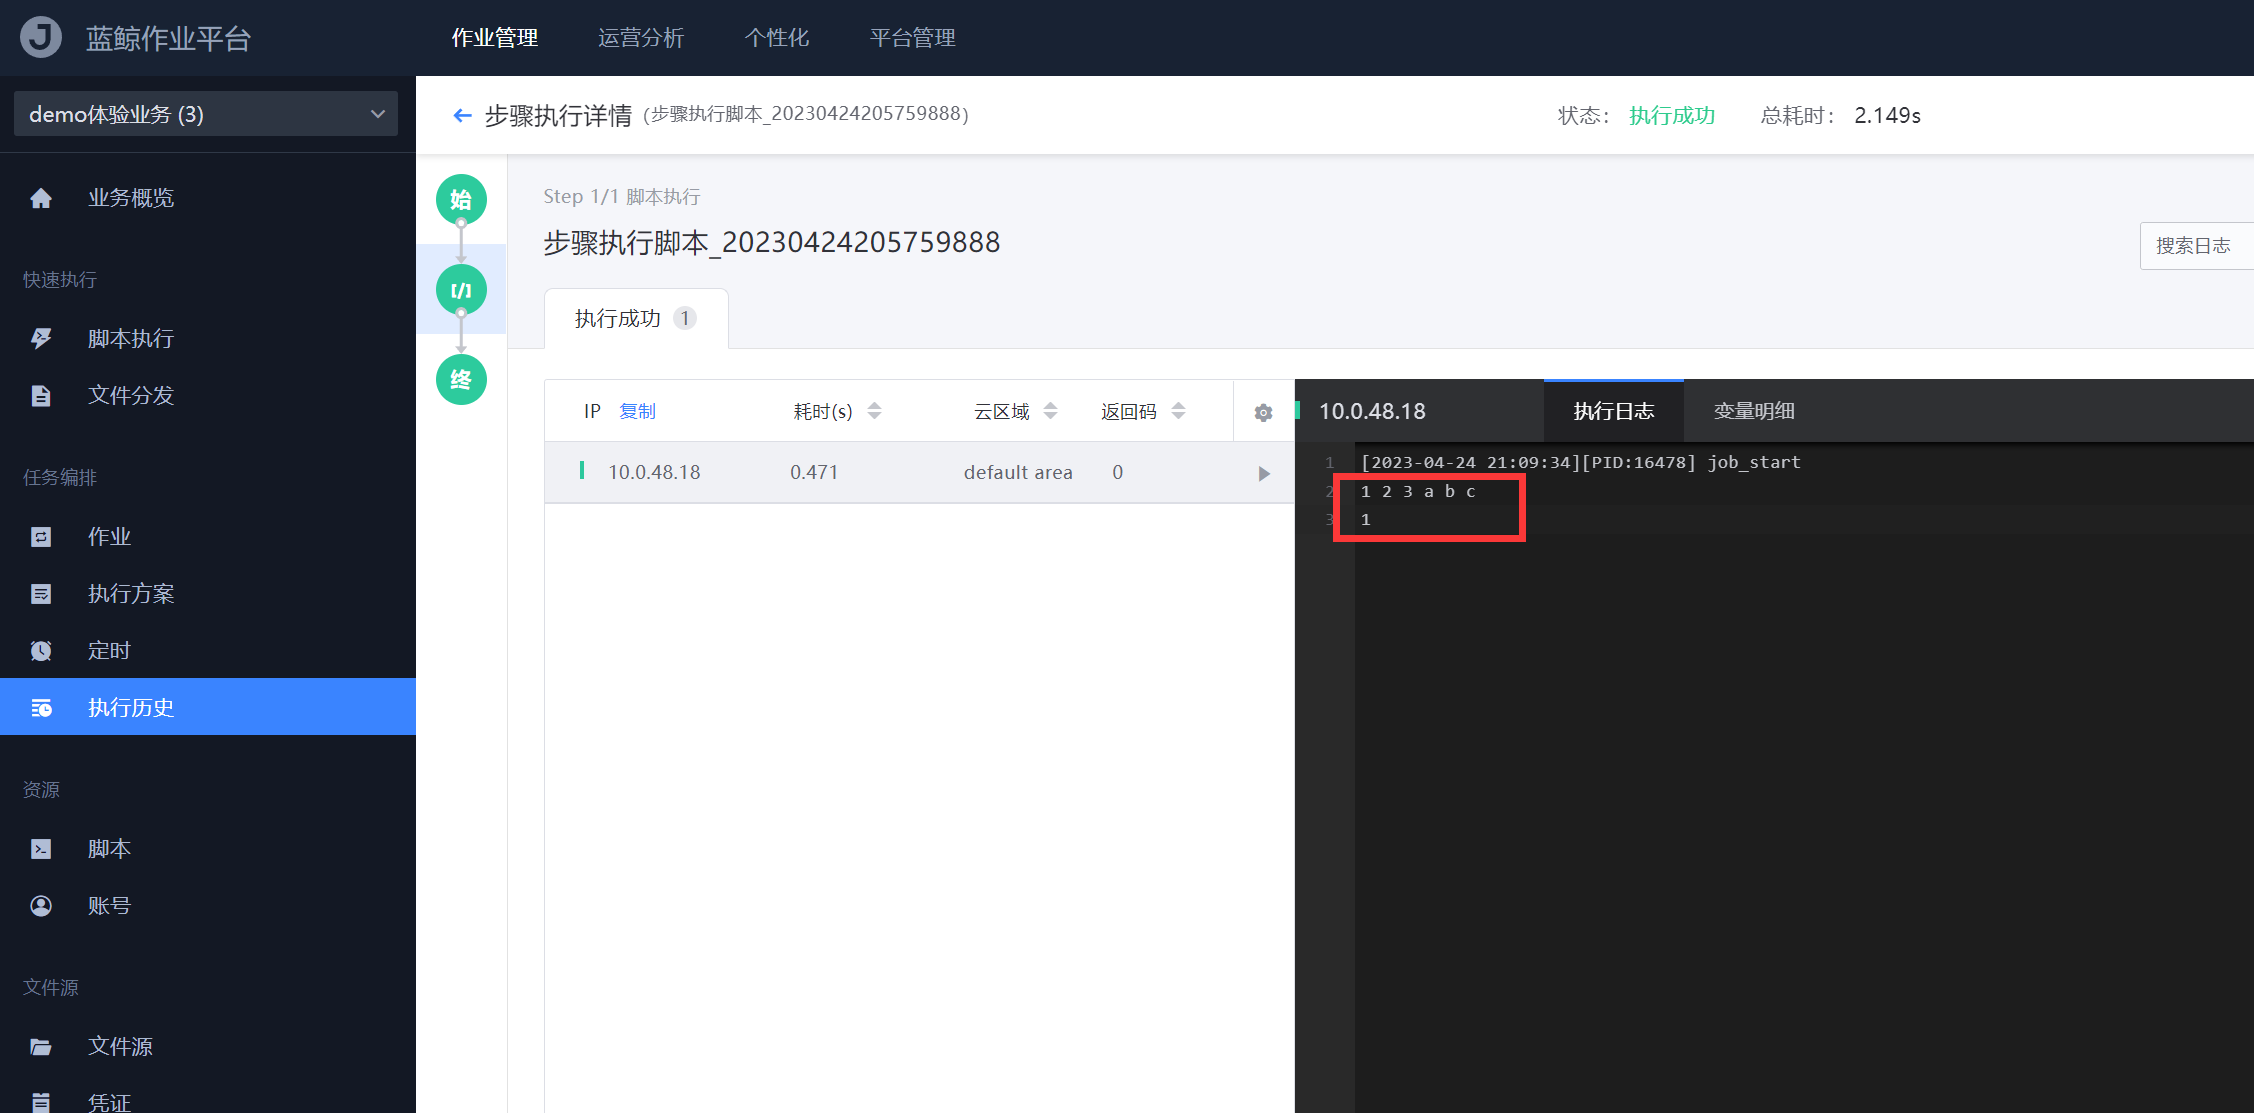Sort by 耗时(s) column arrows

click(x=875, y=411)
